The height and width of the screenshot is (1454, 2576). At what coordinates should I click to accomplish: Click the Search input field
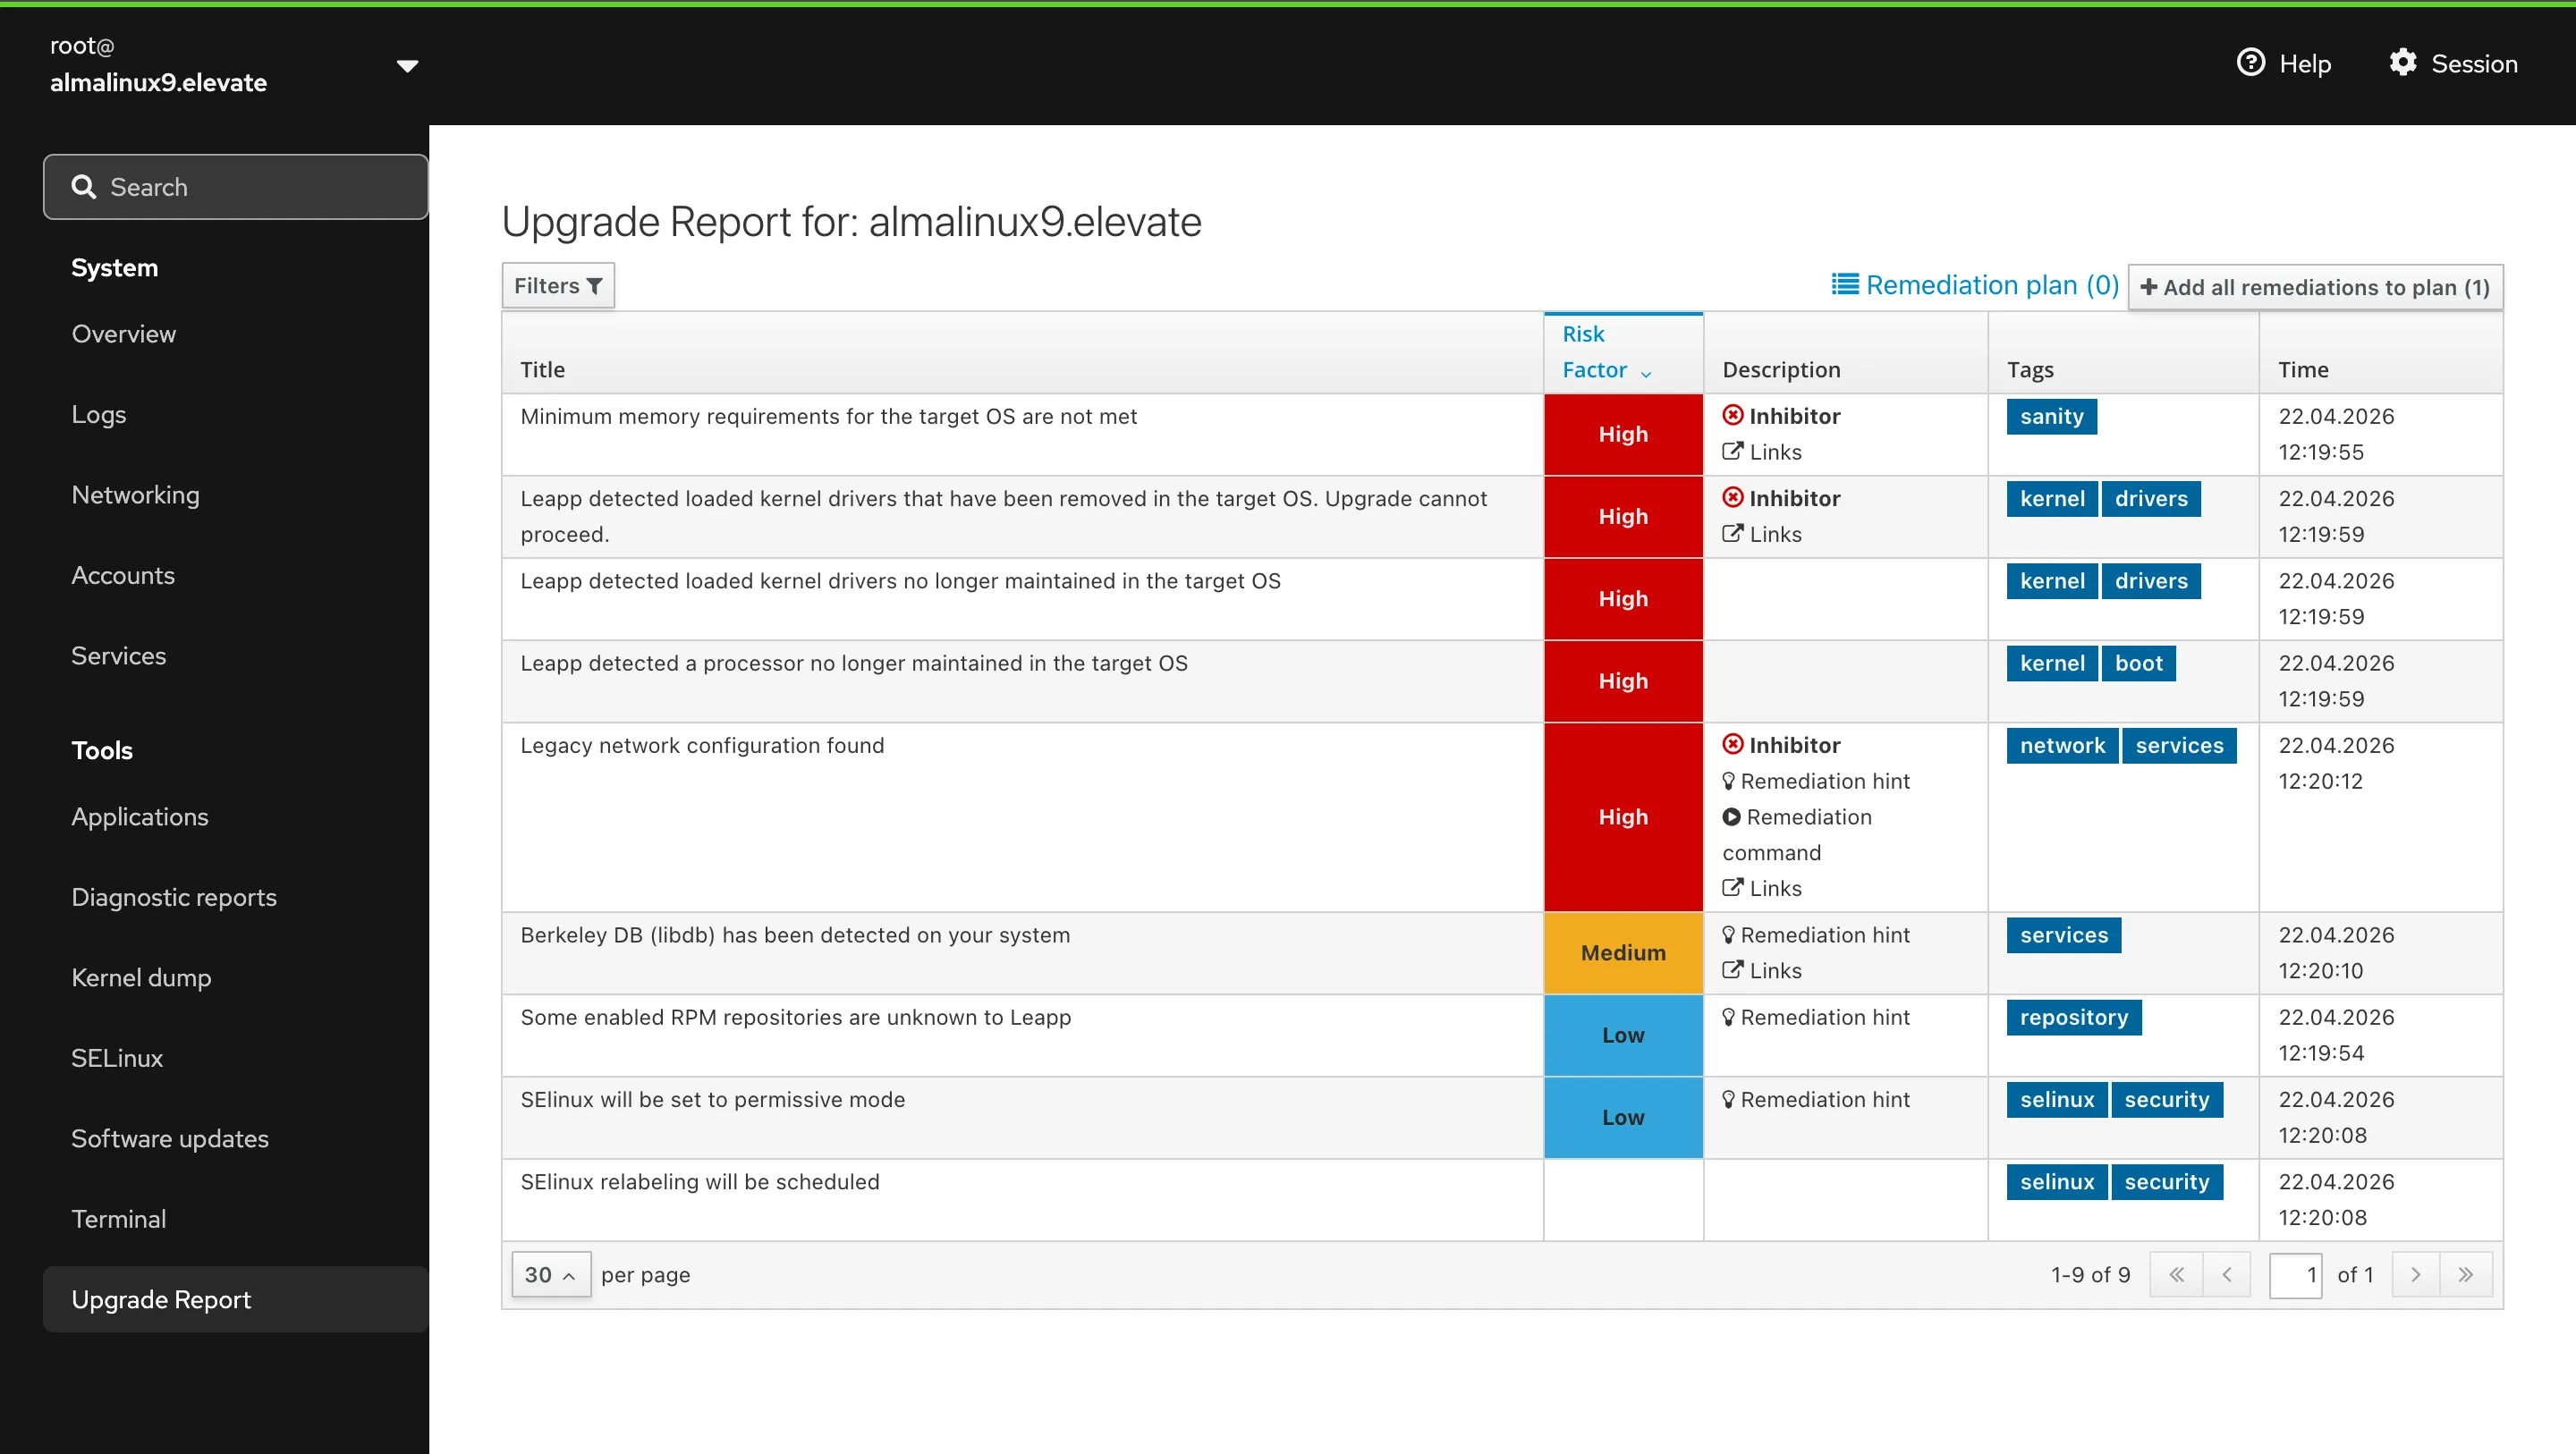point(236,187)
